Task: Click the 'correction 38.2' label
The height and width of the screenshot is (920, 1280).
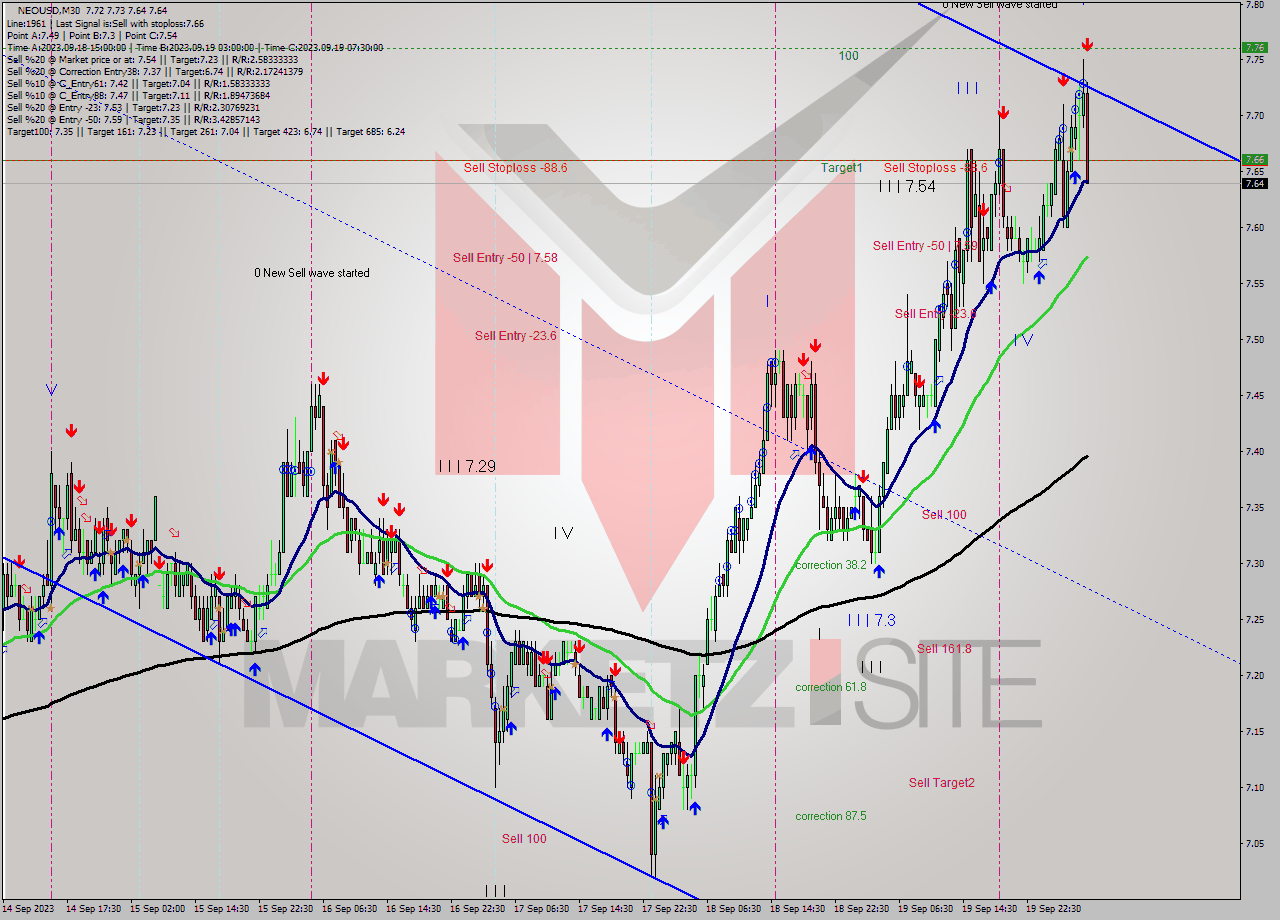Action: point(831,565)
